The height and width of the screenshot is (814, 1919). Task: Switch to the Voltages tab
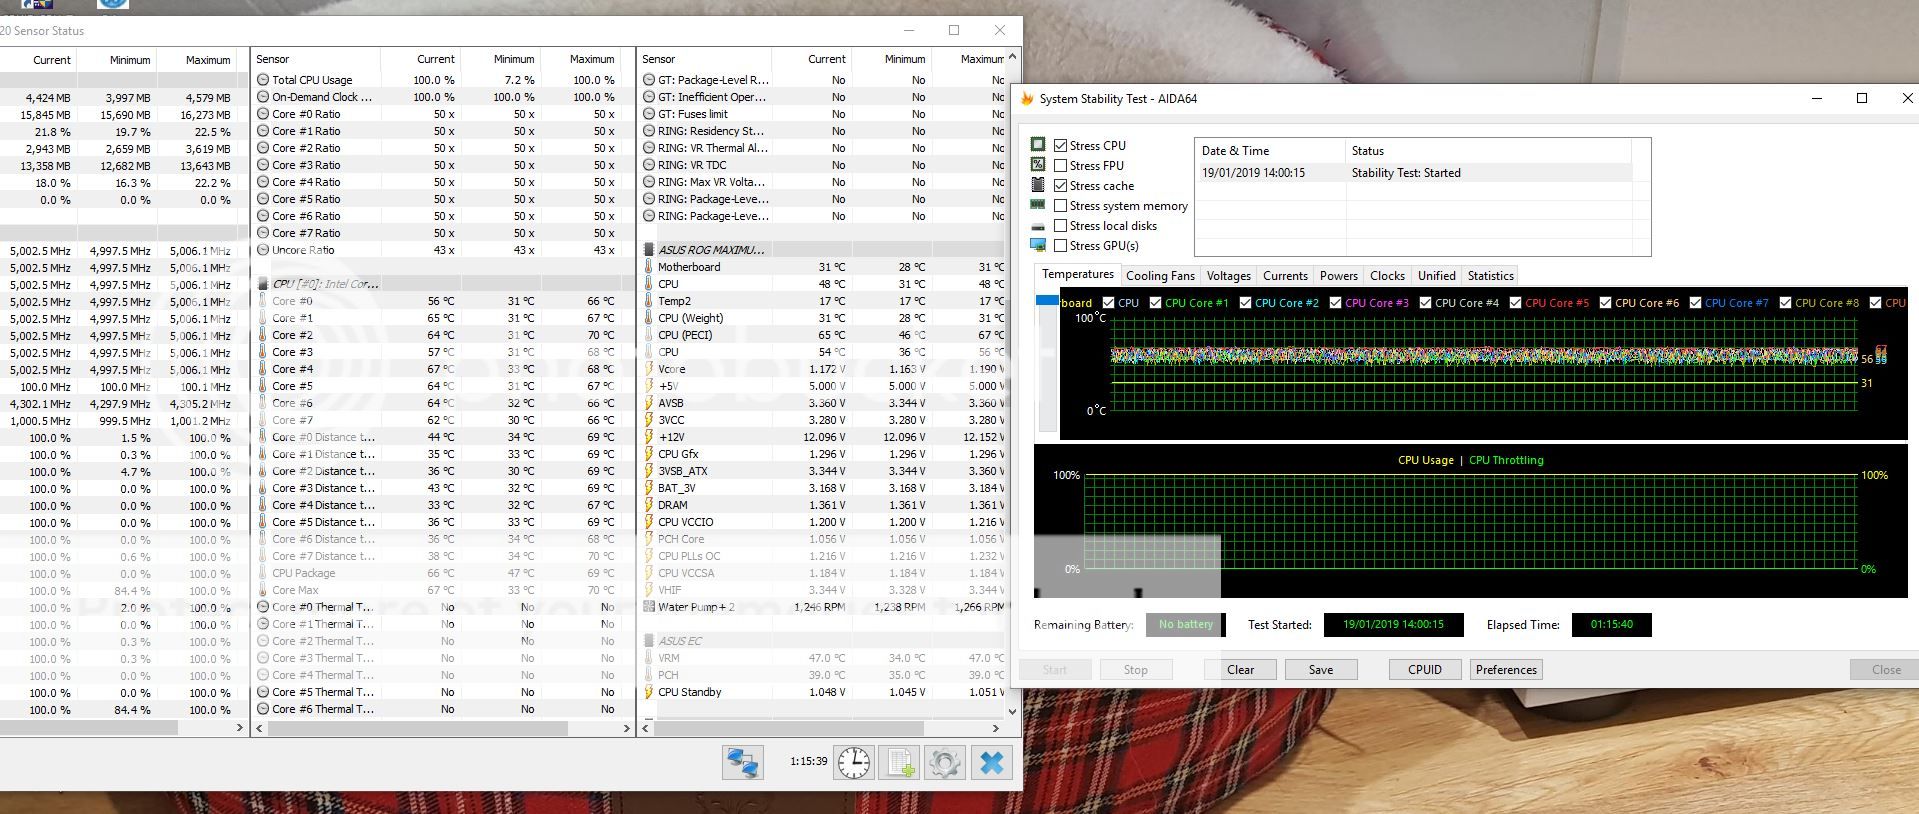coord(1228,276)
